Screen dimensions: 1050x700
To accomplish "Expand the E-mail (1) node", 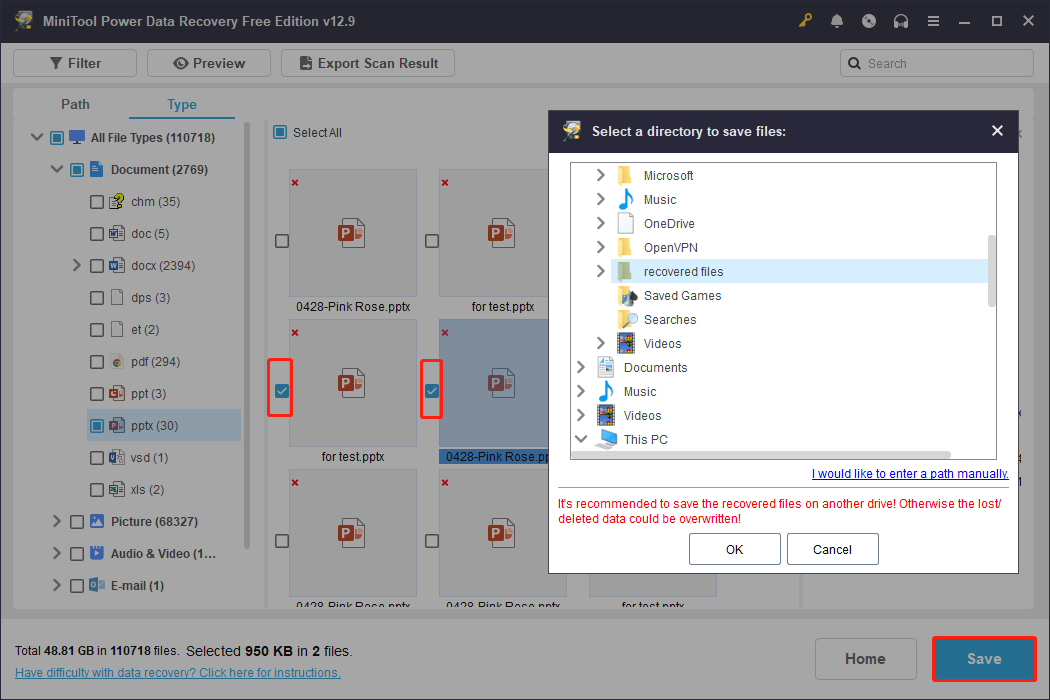I will (x=56, y=585).
